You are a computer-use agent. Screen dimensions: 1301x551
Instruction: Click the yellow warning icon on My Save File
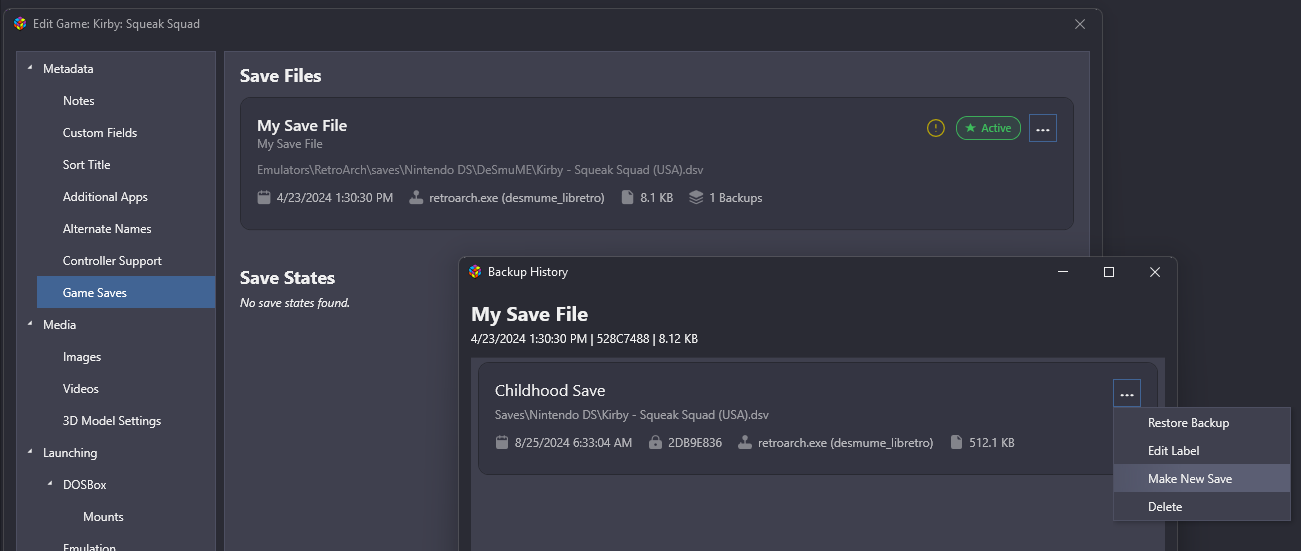pyautogui.click(x=935, y=128)
